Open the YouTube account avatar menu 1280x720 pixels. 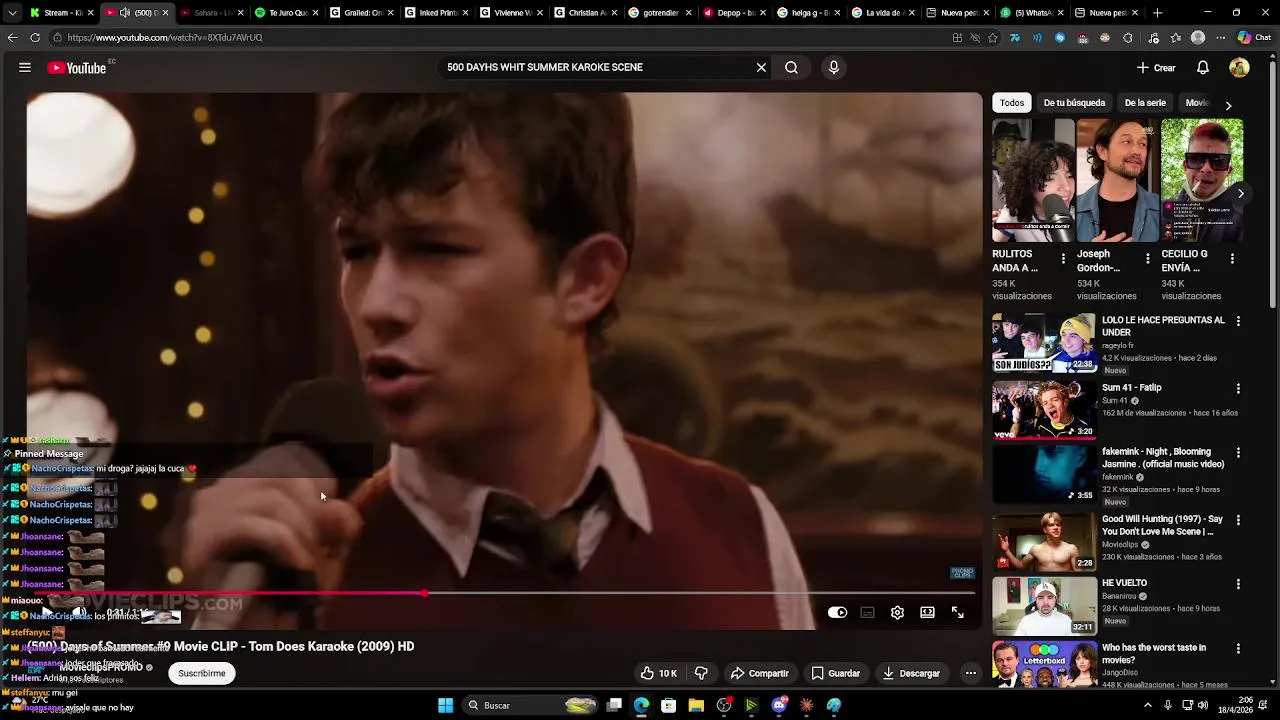click(x=1239, y=68)
